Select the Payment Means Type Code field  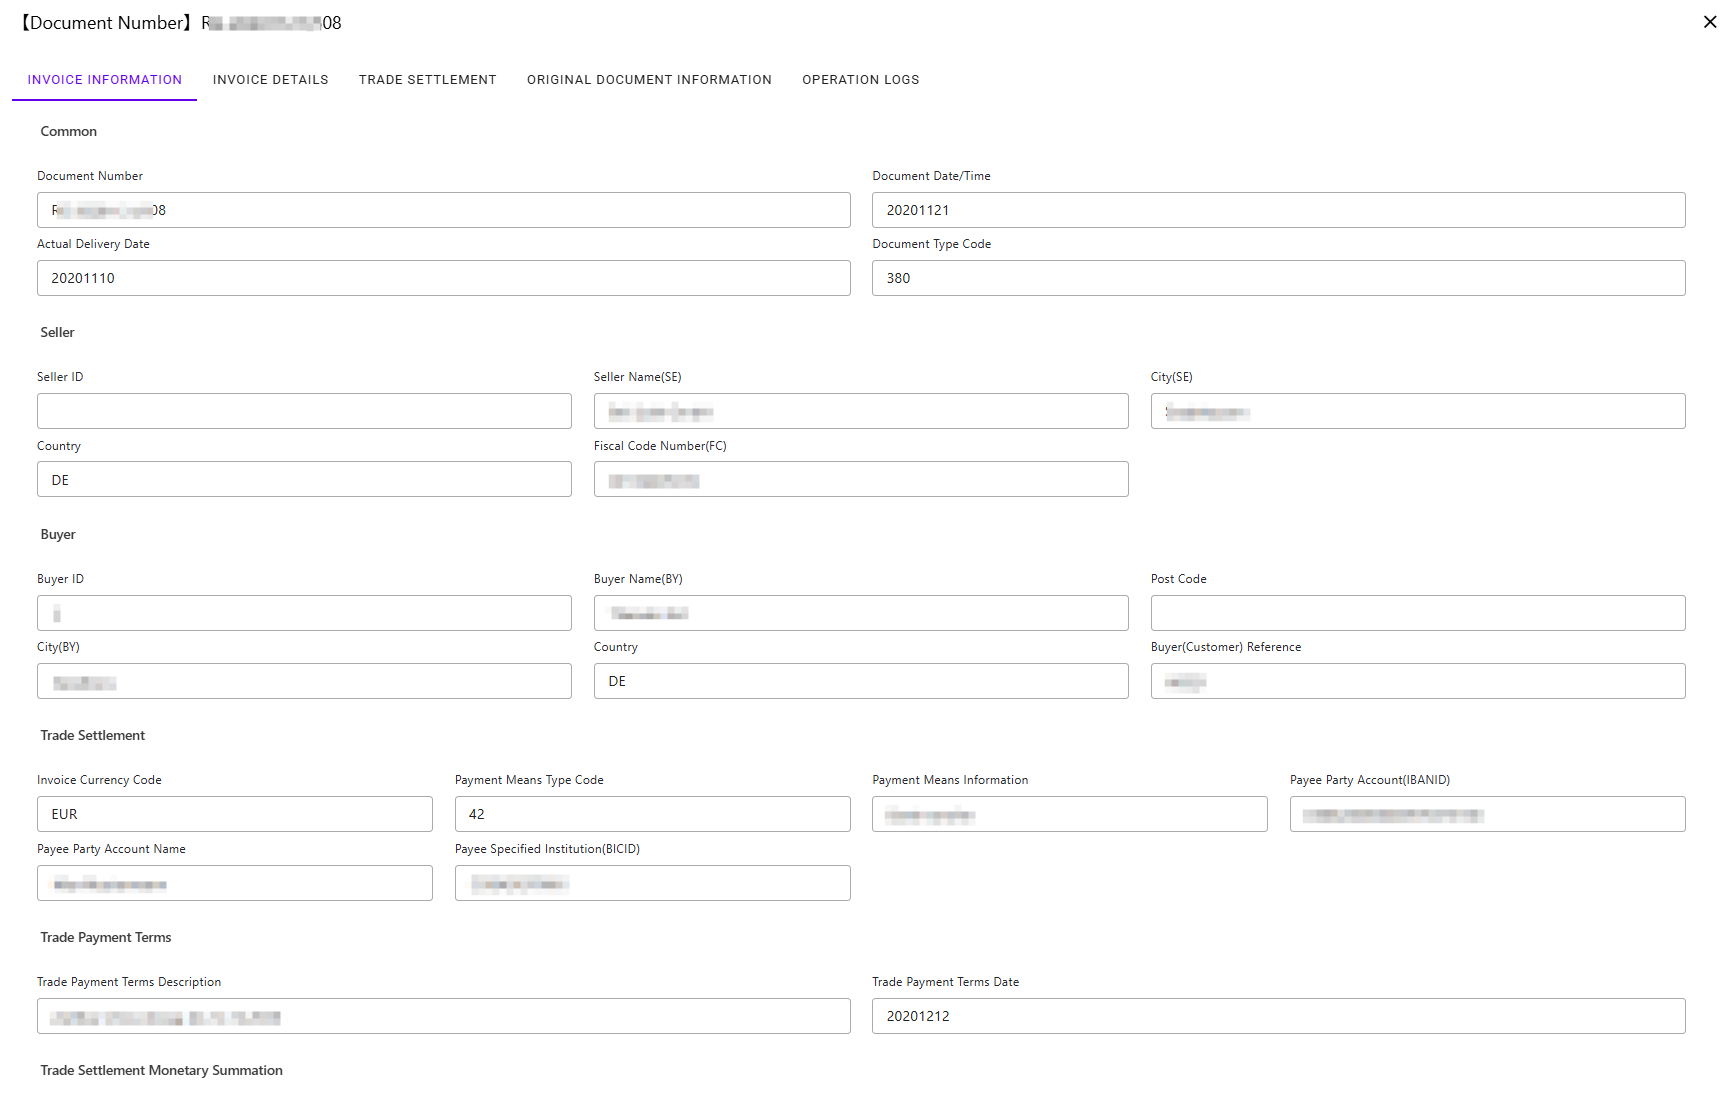[x=652, y=814]
